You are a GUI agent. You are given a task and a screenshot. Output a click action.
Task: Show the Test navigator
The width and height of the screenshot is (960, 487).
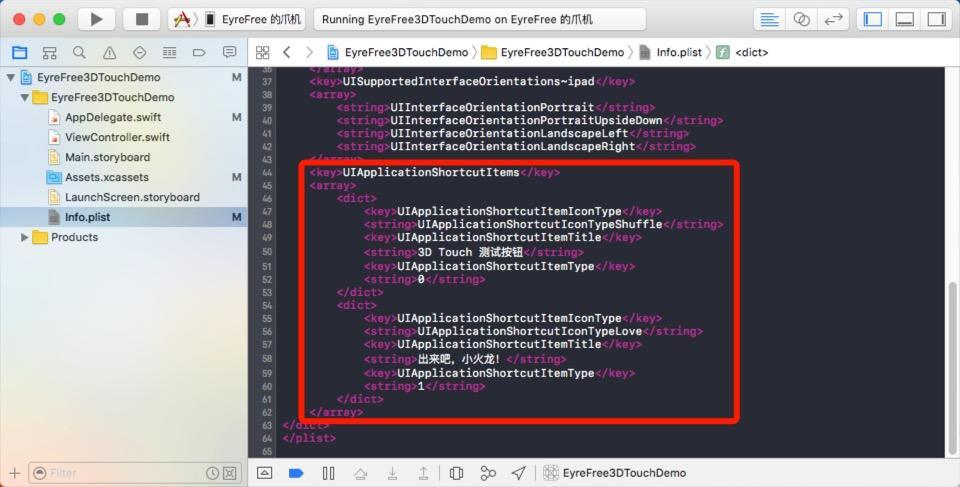tap(140, 53)
